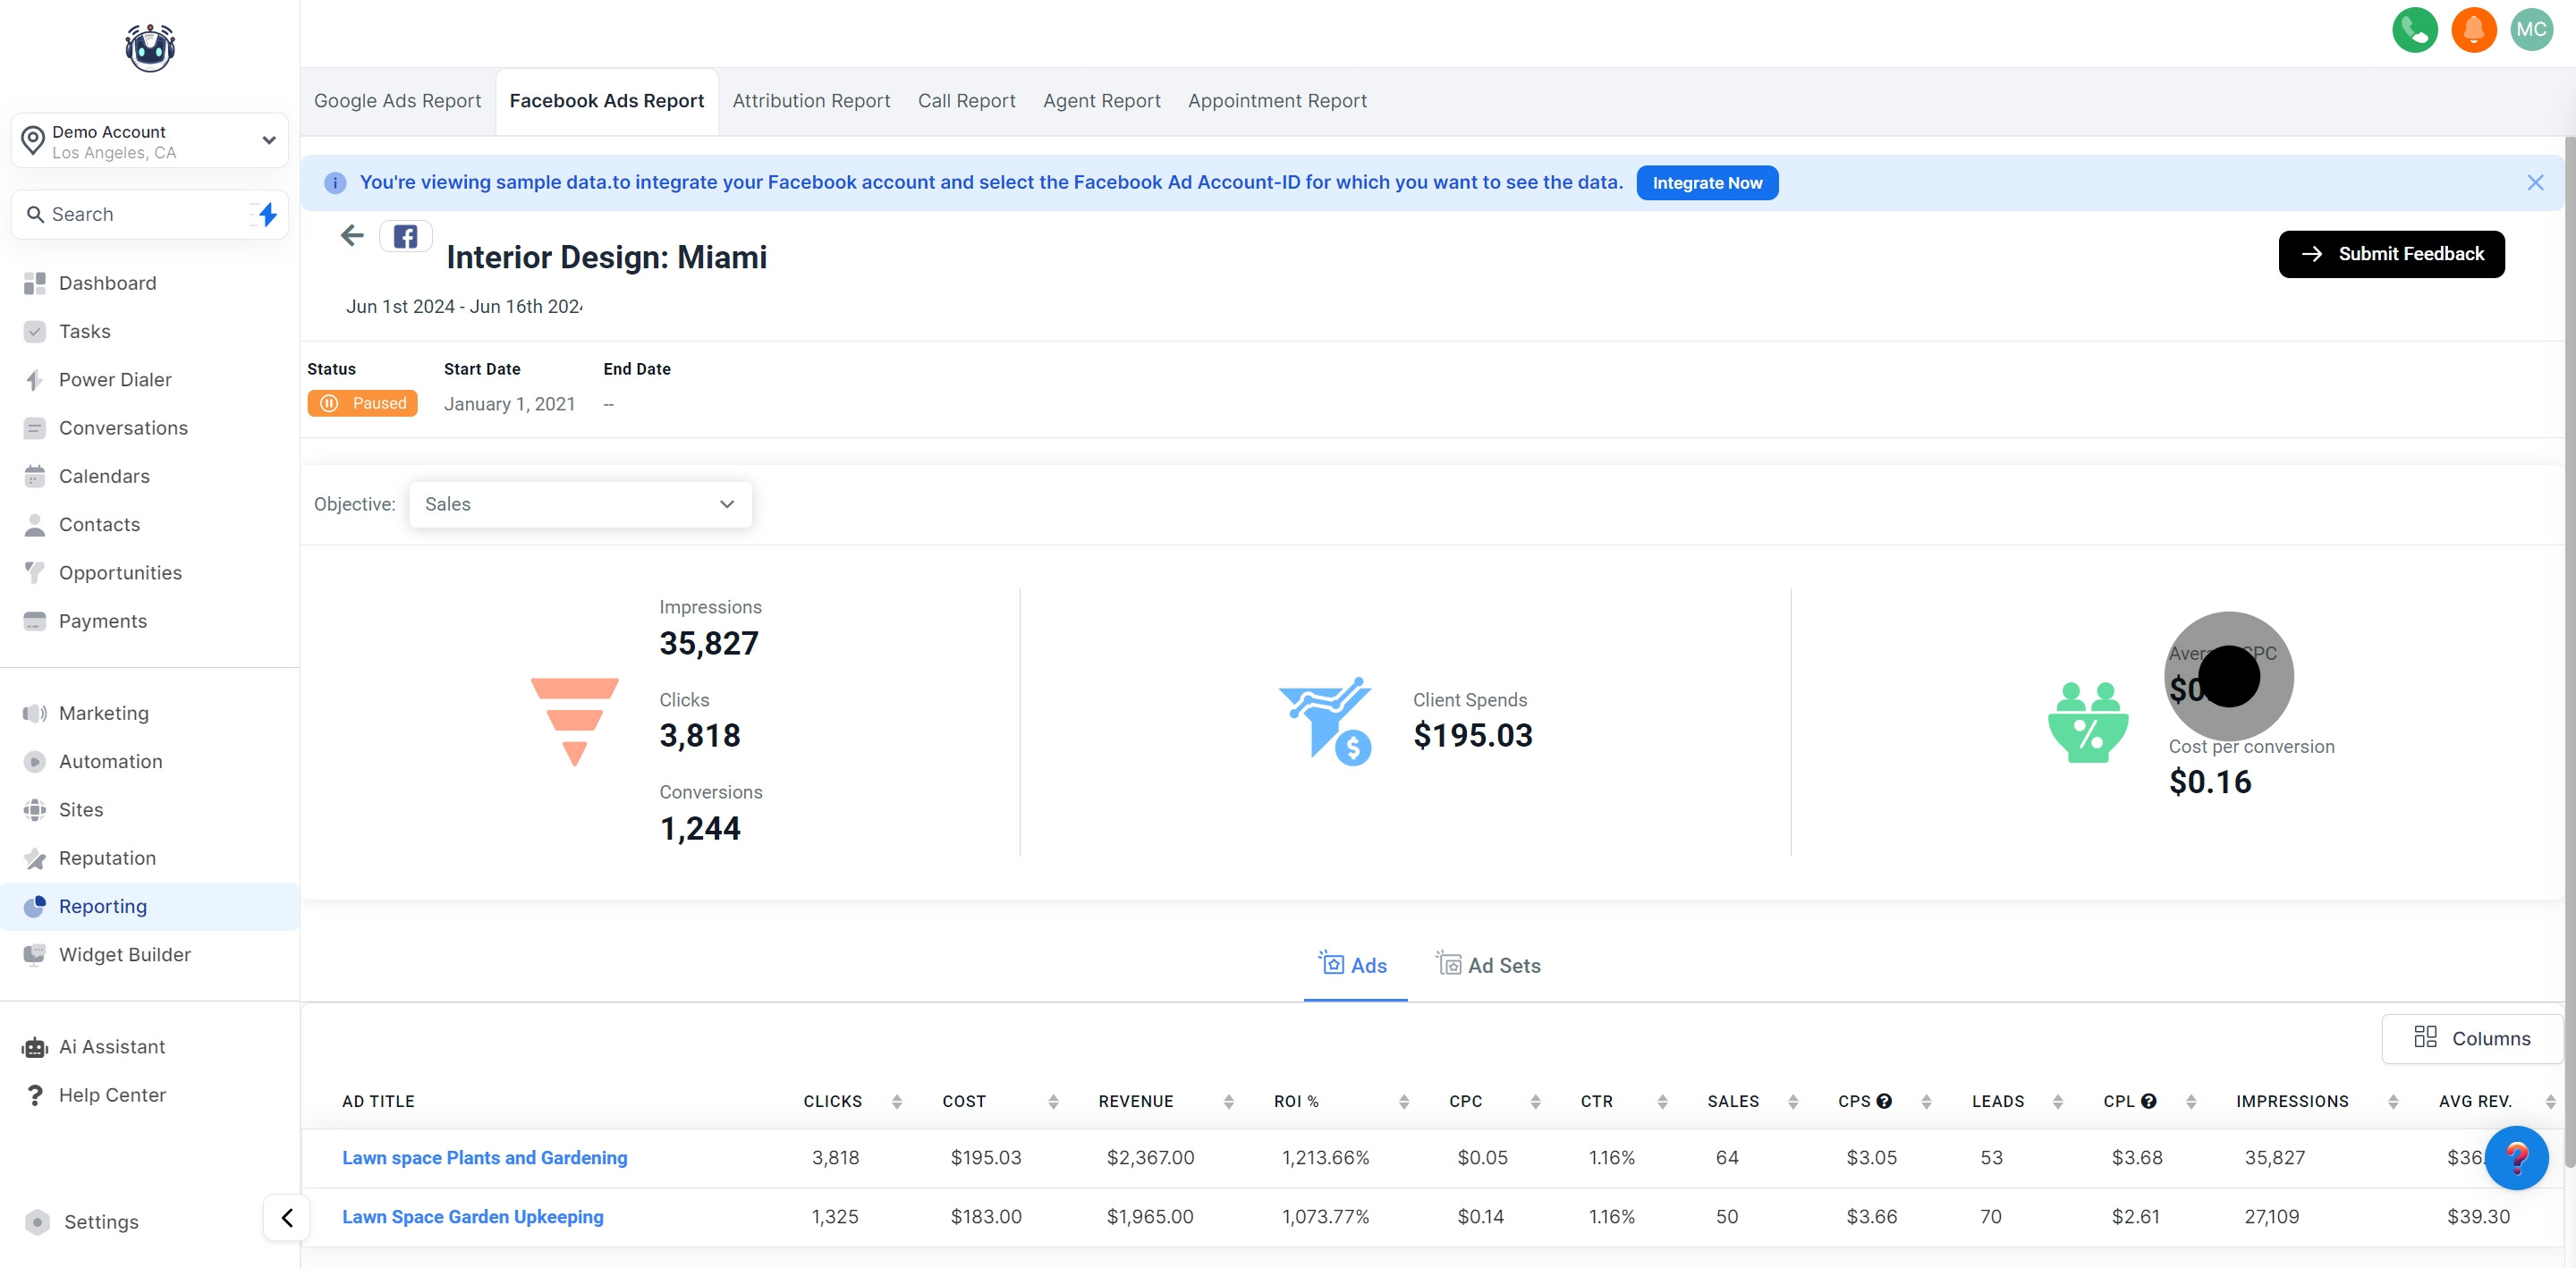Click the green phone call icon
This screenshot has height=1268, width=2576.
tap(2414, 30)
